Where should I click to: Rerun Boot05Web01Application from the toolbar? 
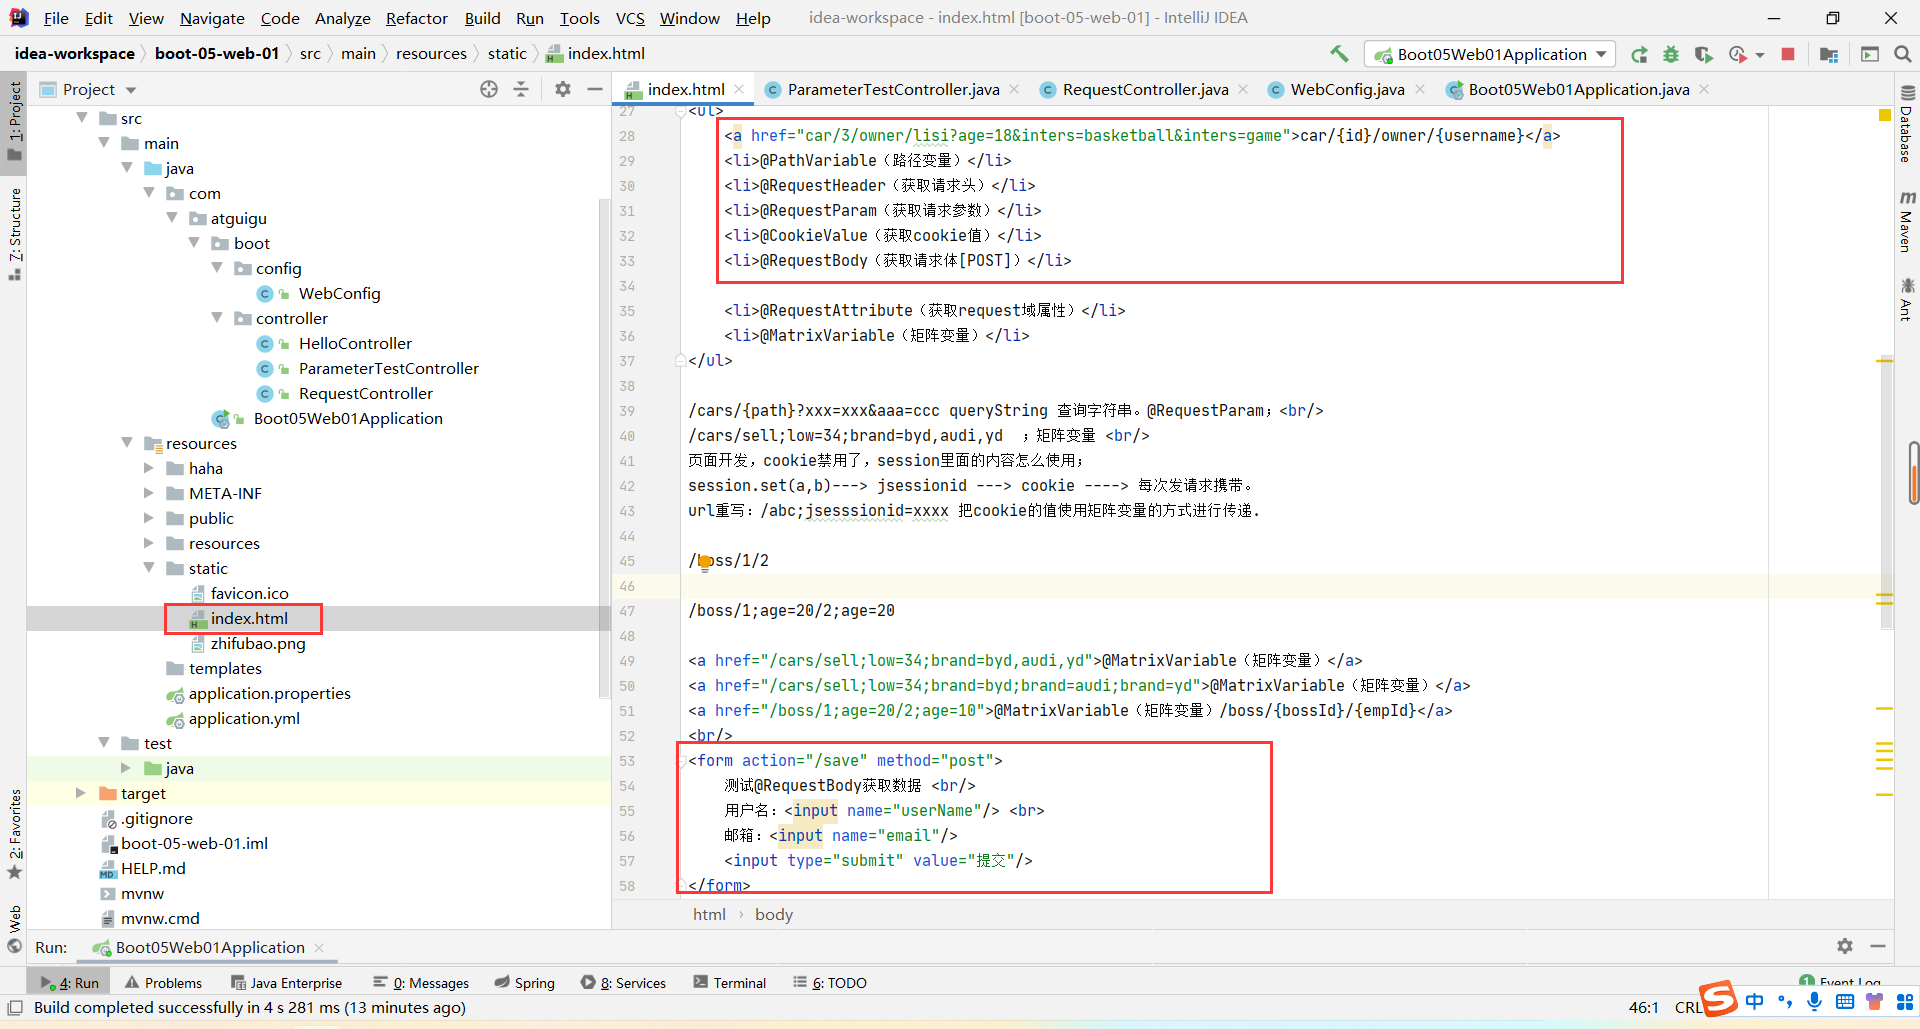point(1639,55)
